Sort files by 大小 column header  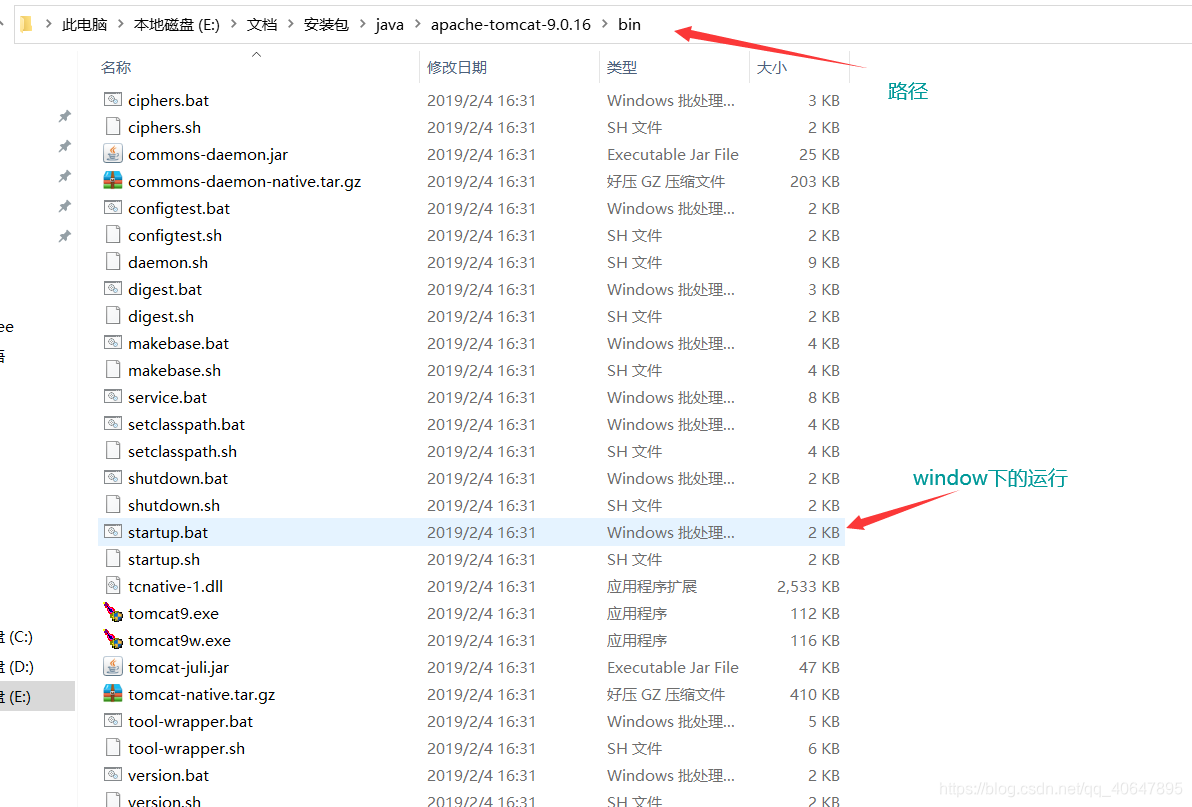[772, 68]
